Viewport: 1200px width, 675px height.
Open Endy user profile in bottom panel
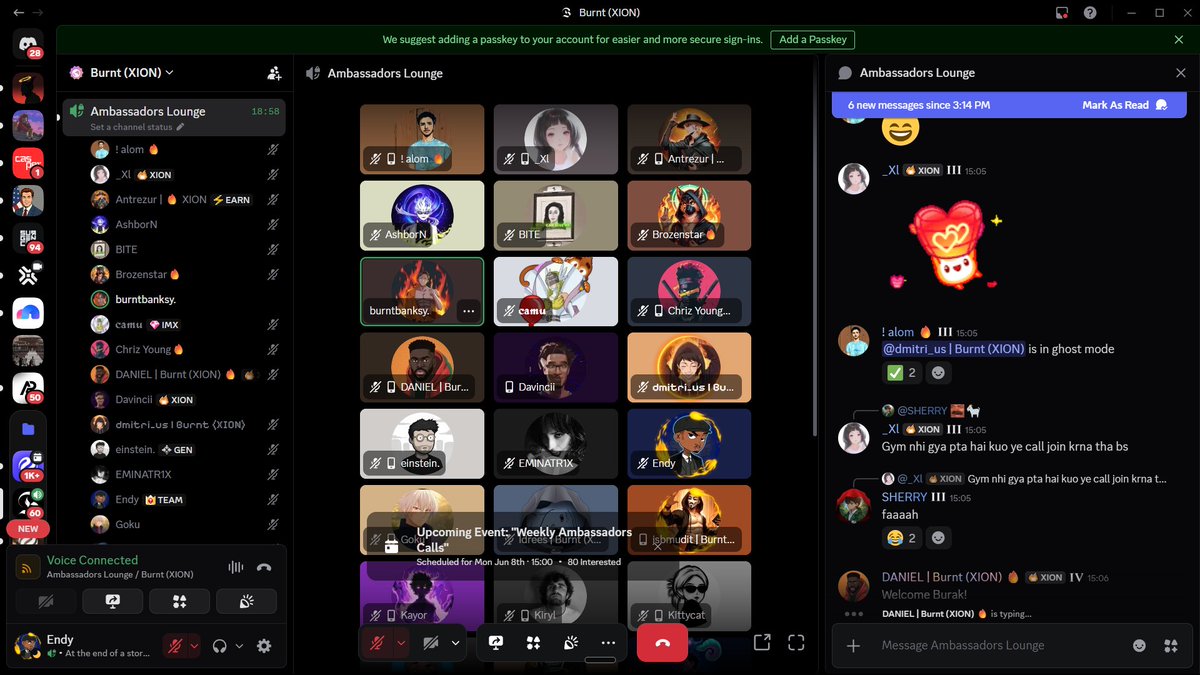tap(85, 646)
